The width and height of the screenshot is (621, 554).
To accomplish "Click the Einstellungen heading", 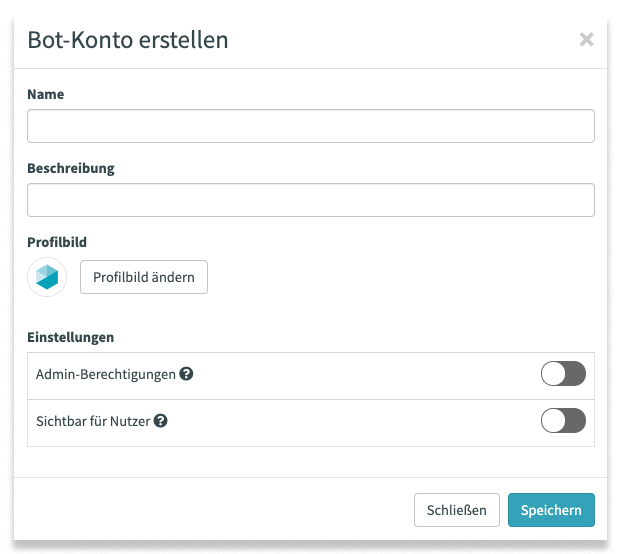I will (x=71, y=337).
